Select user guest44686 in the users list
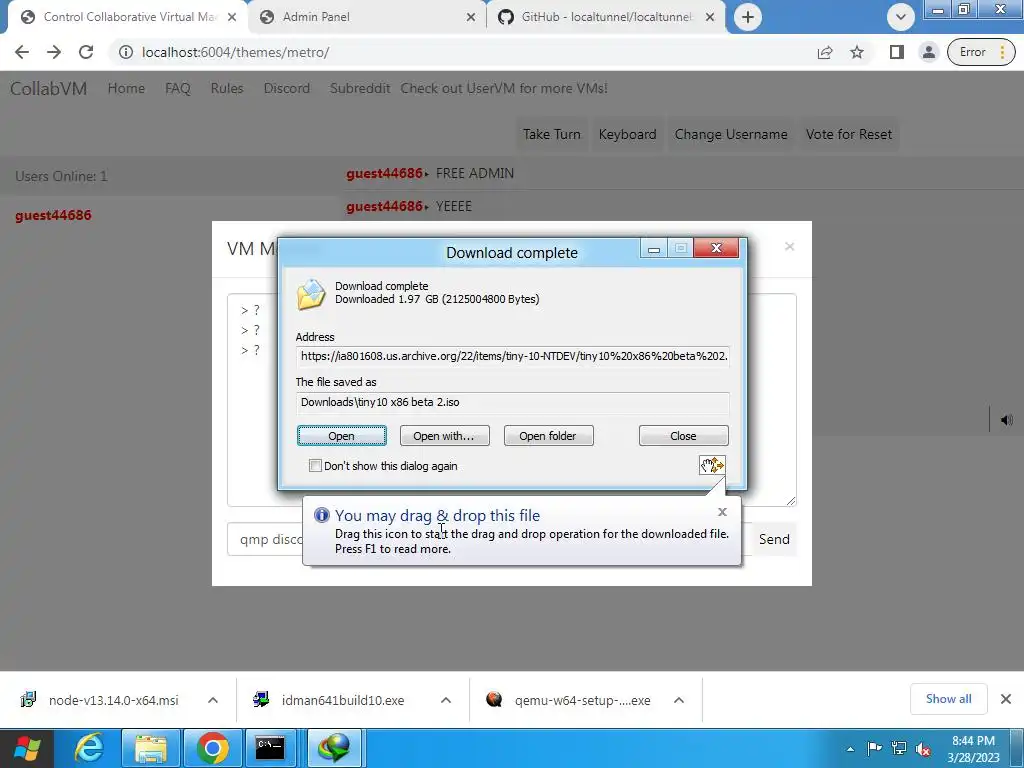The width and height of the screenshot is (1024, 768). tap(53, 216)
